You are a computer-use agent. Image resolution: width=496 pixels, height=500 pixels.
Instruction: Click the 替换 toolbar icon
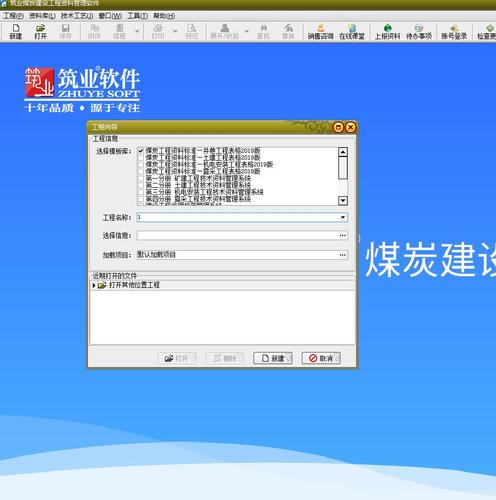288,32
